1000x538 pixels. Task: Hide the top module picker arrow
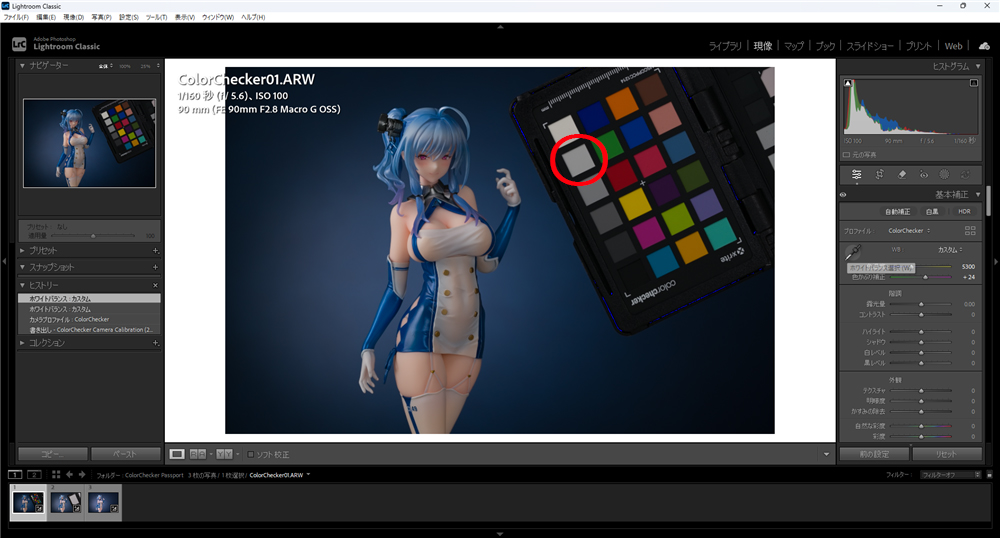(x=500, y=27)
